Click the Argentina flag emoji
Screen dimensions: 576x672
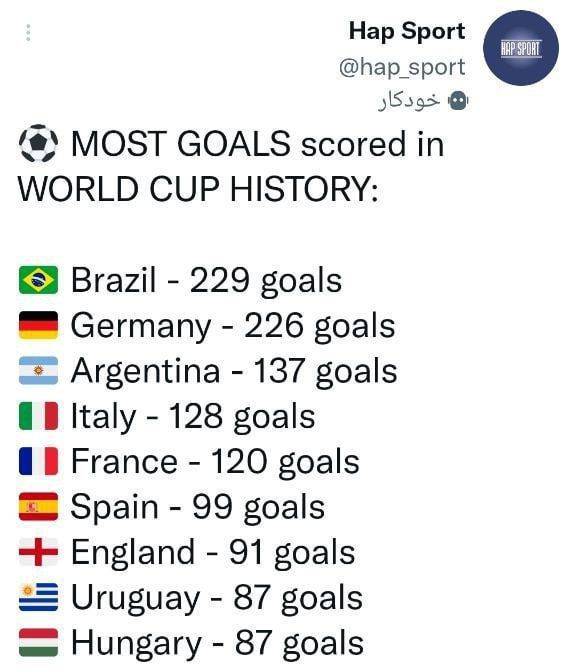38,370
